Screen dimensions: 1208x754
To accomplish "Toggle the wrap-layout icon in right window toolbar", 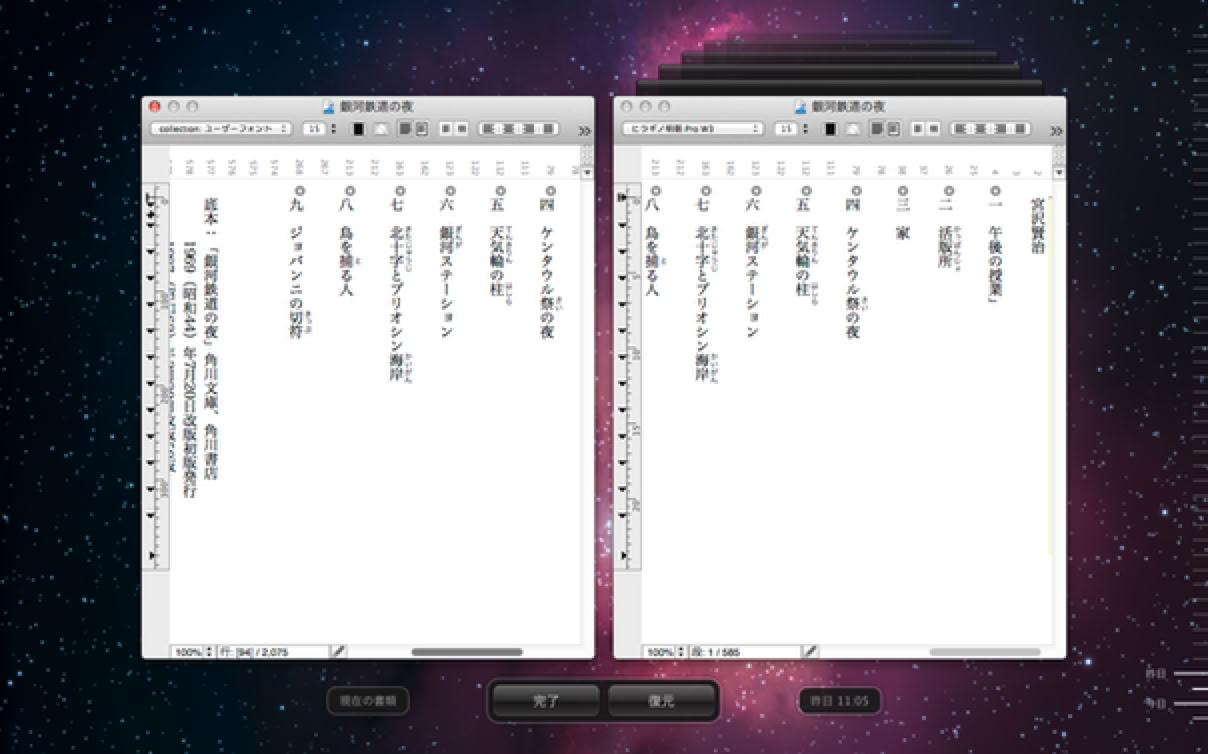I will 893,129.
